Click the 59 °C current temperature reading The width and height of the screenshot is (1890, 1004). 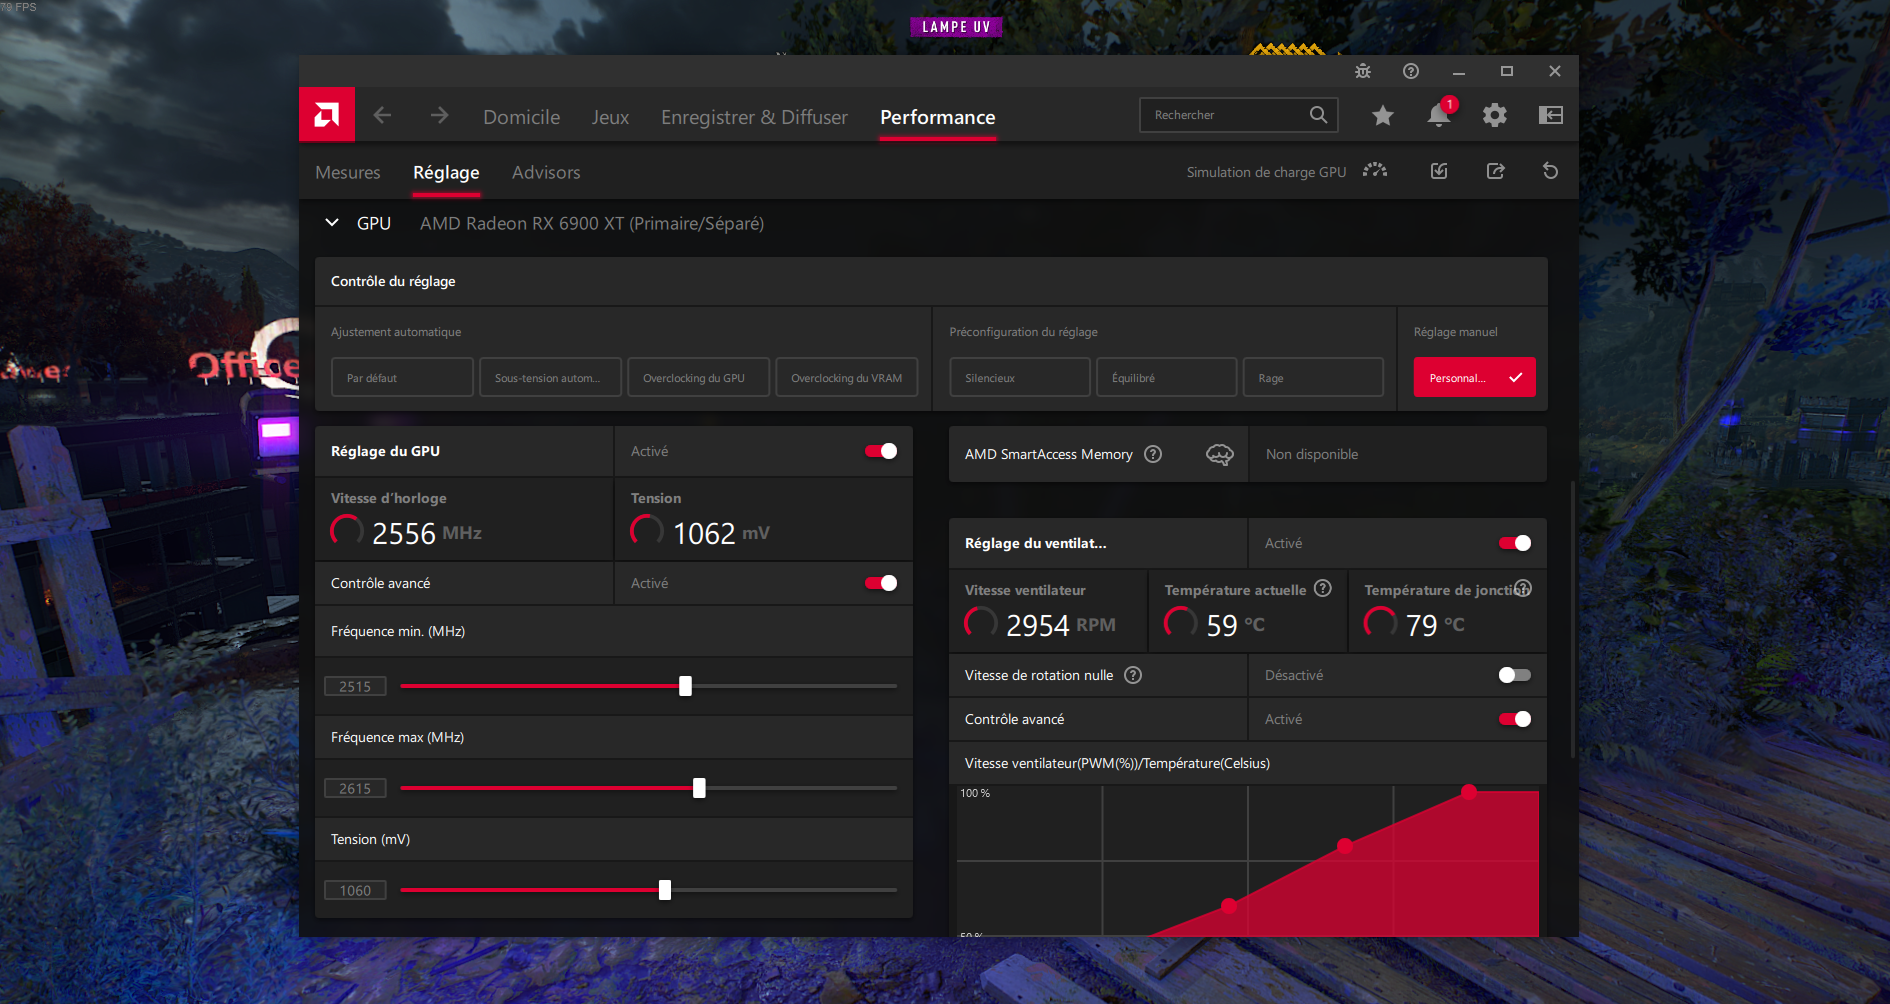pyautogui.click(x=1235, y=625)
